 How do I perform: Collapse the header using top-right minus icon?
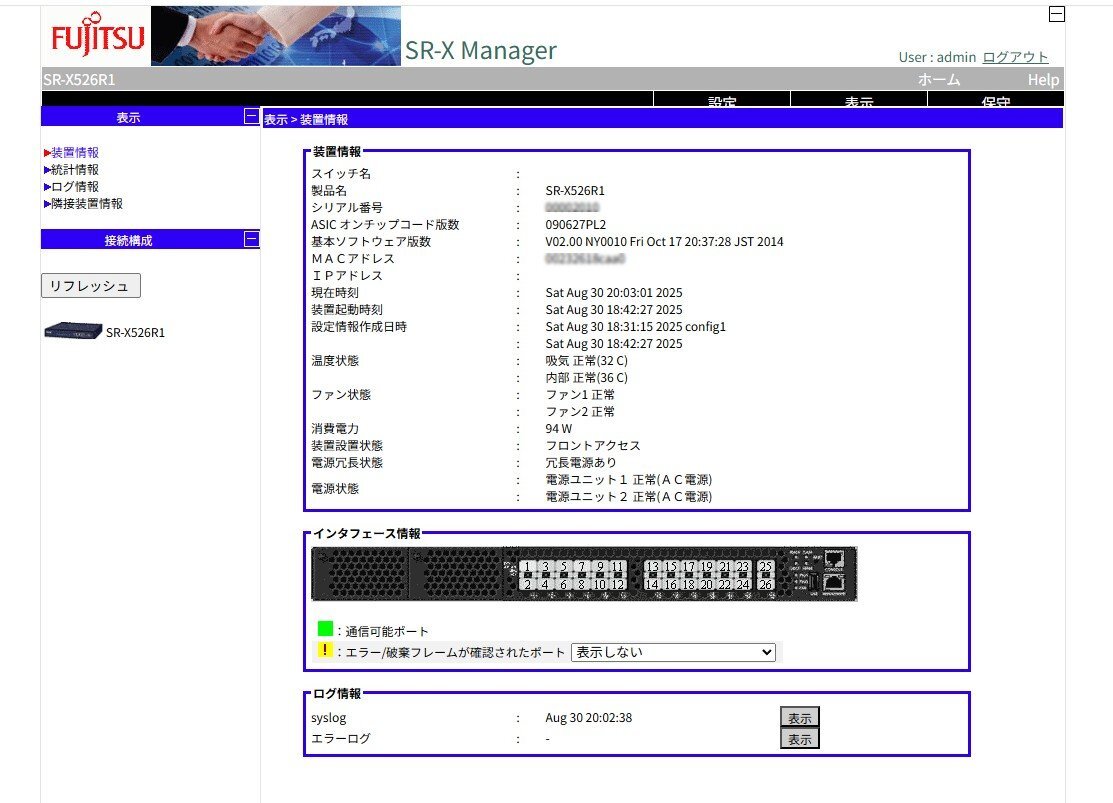pyautogui.click(x=1057, y=13)
